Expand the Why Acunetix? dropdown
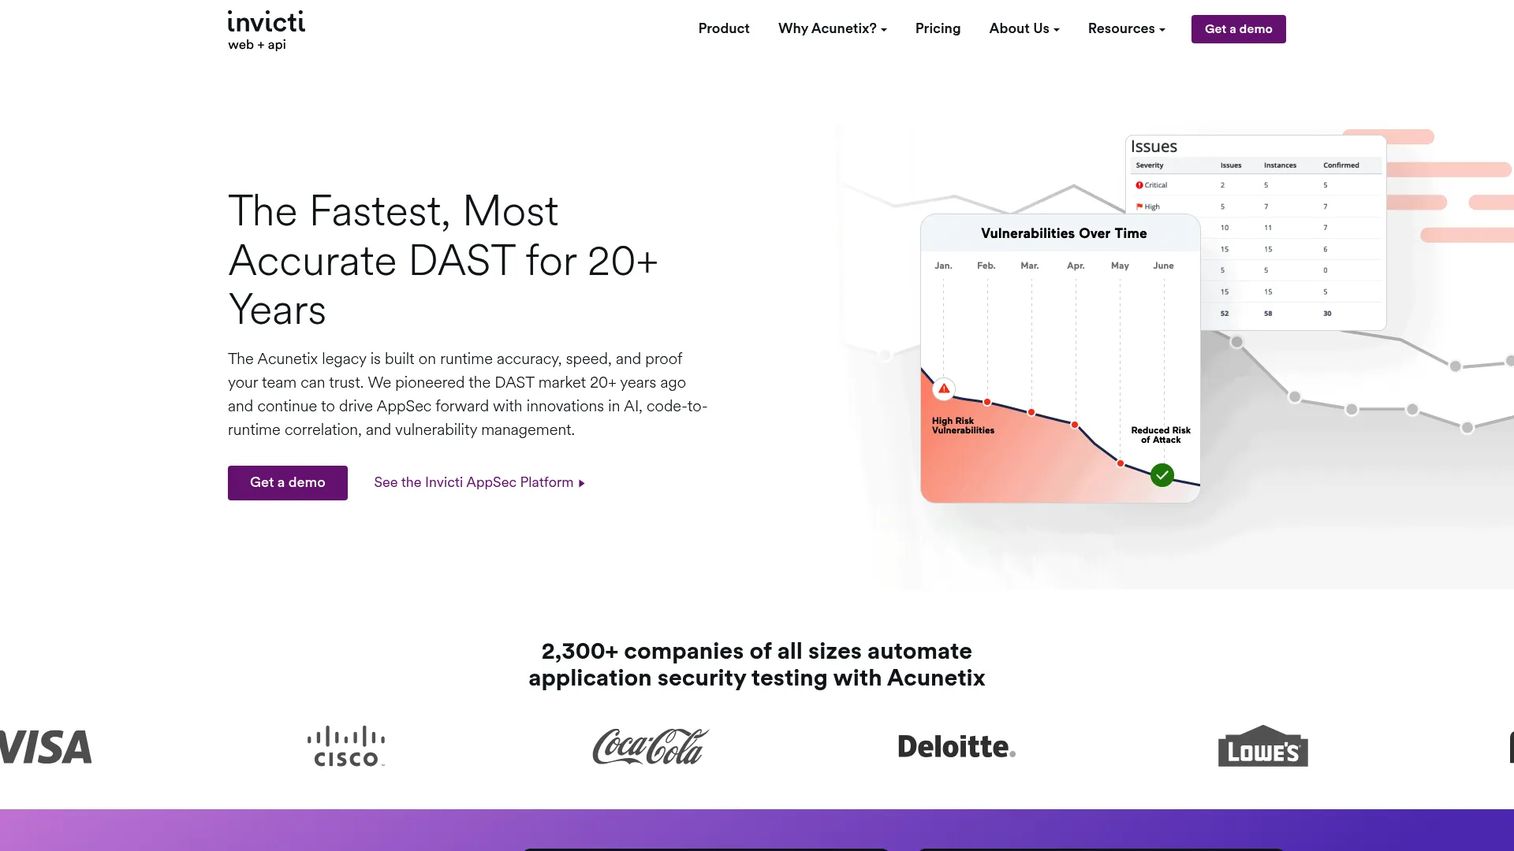 (x=833, y=29)
